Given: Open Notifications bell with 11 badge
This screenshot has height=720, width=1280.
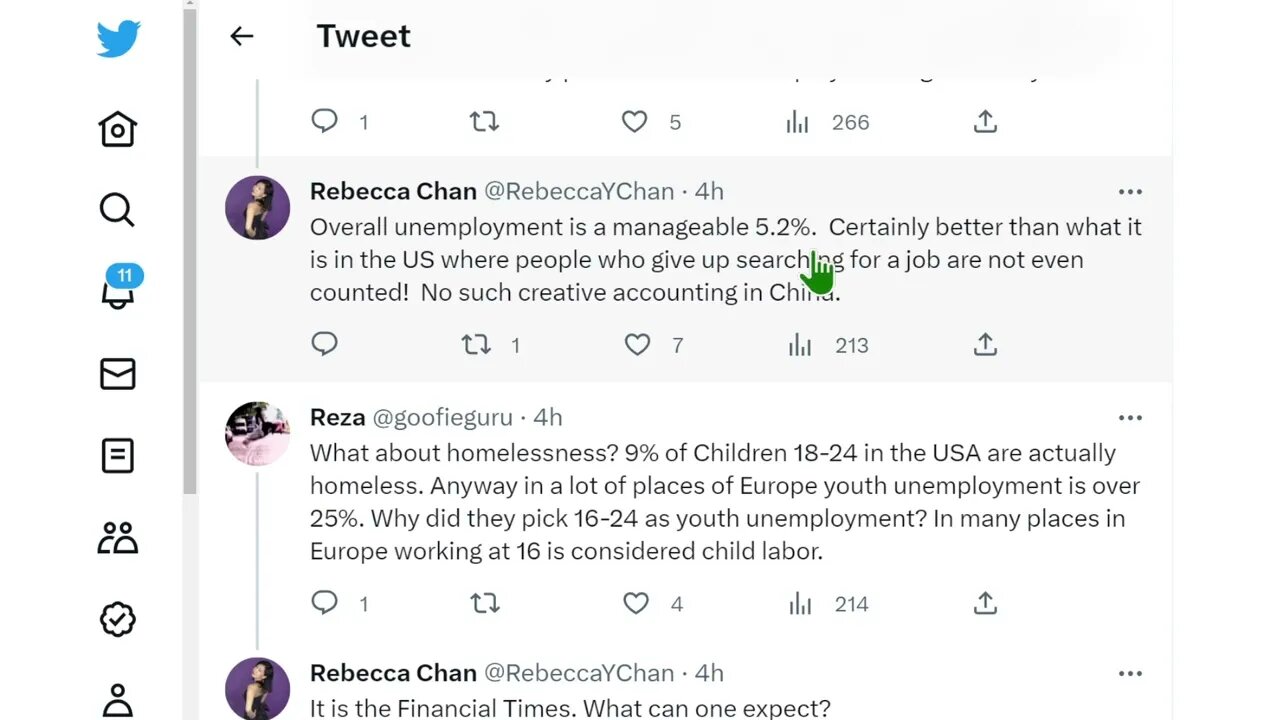Looking at the screenshot, I should point(118,290).
